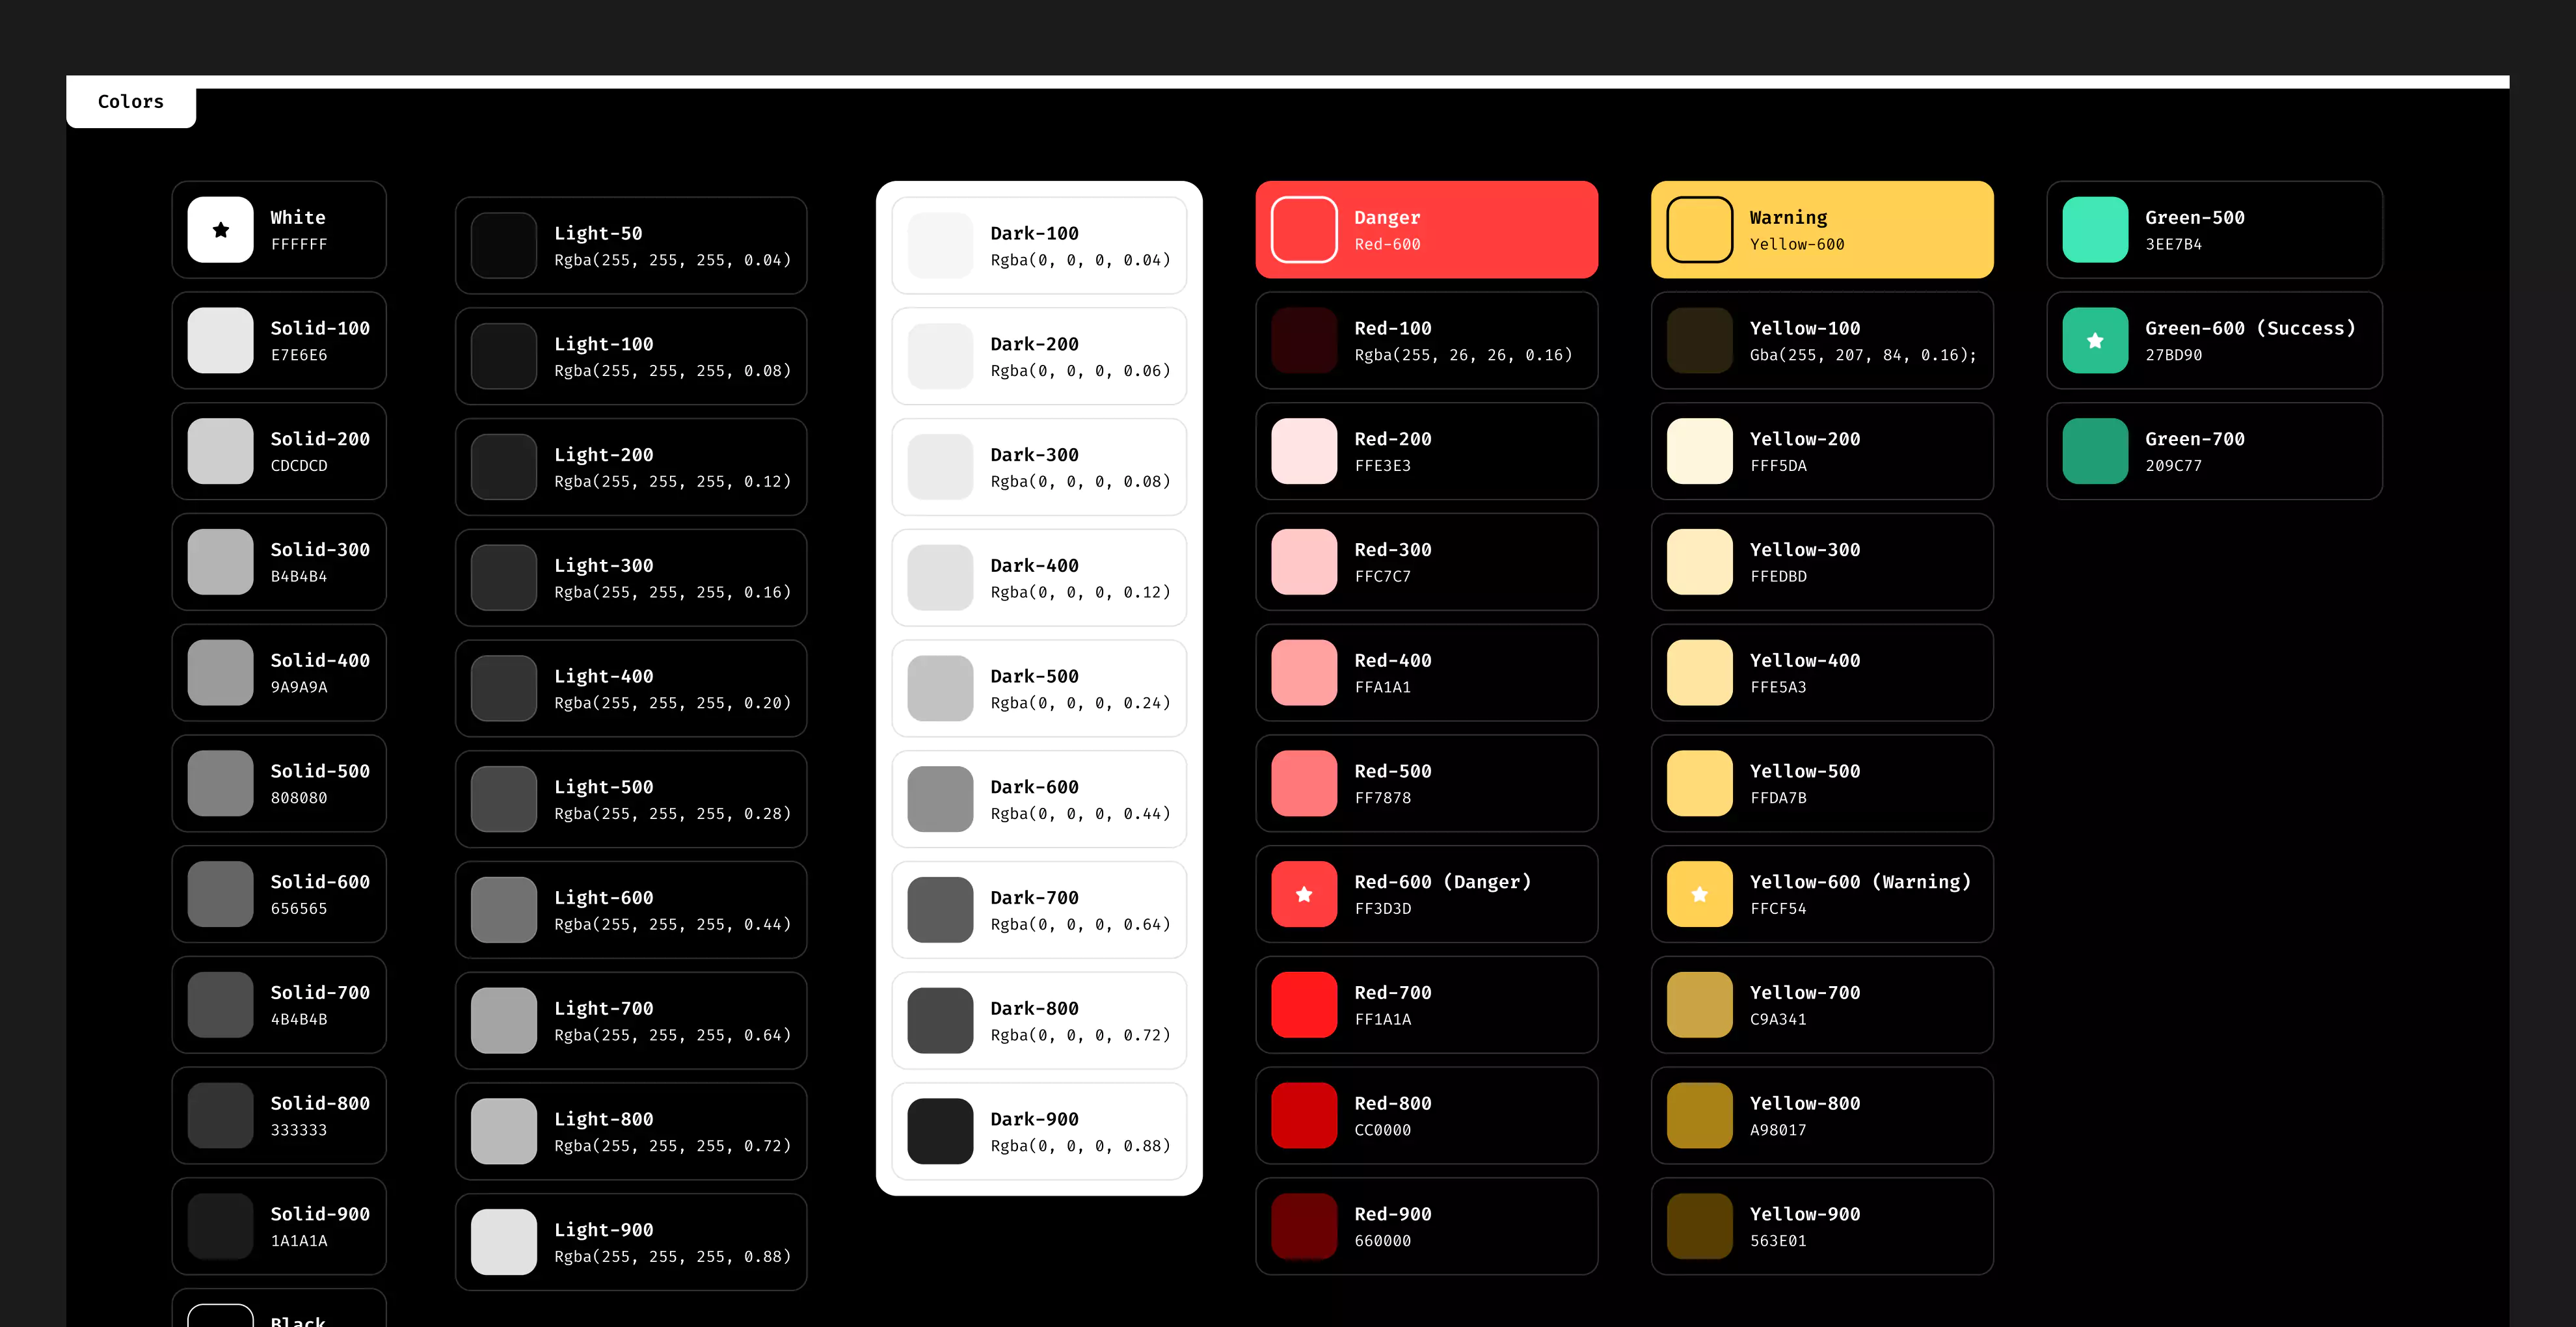The image size is (2576, 1327).
Task: Pick the Dark-900 swatch in white panel
Action: 940,1131
